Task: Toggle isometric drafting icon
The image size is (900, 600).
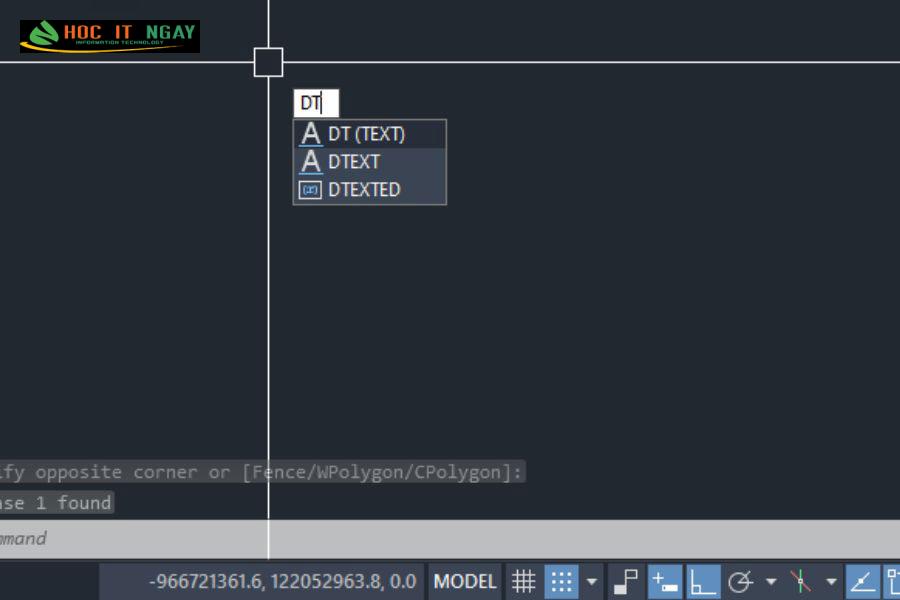Action: pyautogui.click(x=801, y=582)
